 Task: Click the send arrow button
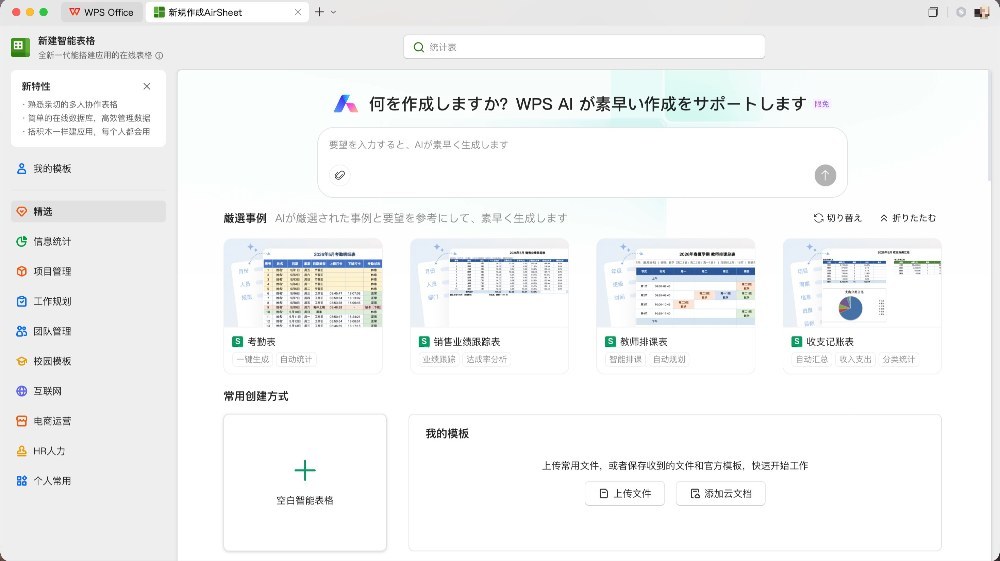tap(825, 175)
